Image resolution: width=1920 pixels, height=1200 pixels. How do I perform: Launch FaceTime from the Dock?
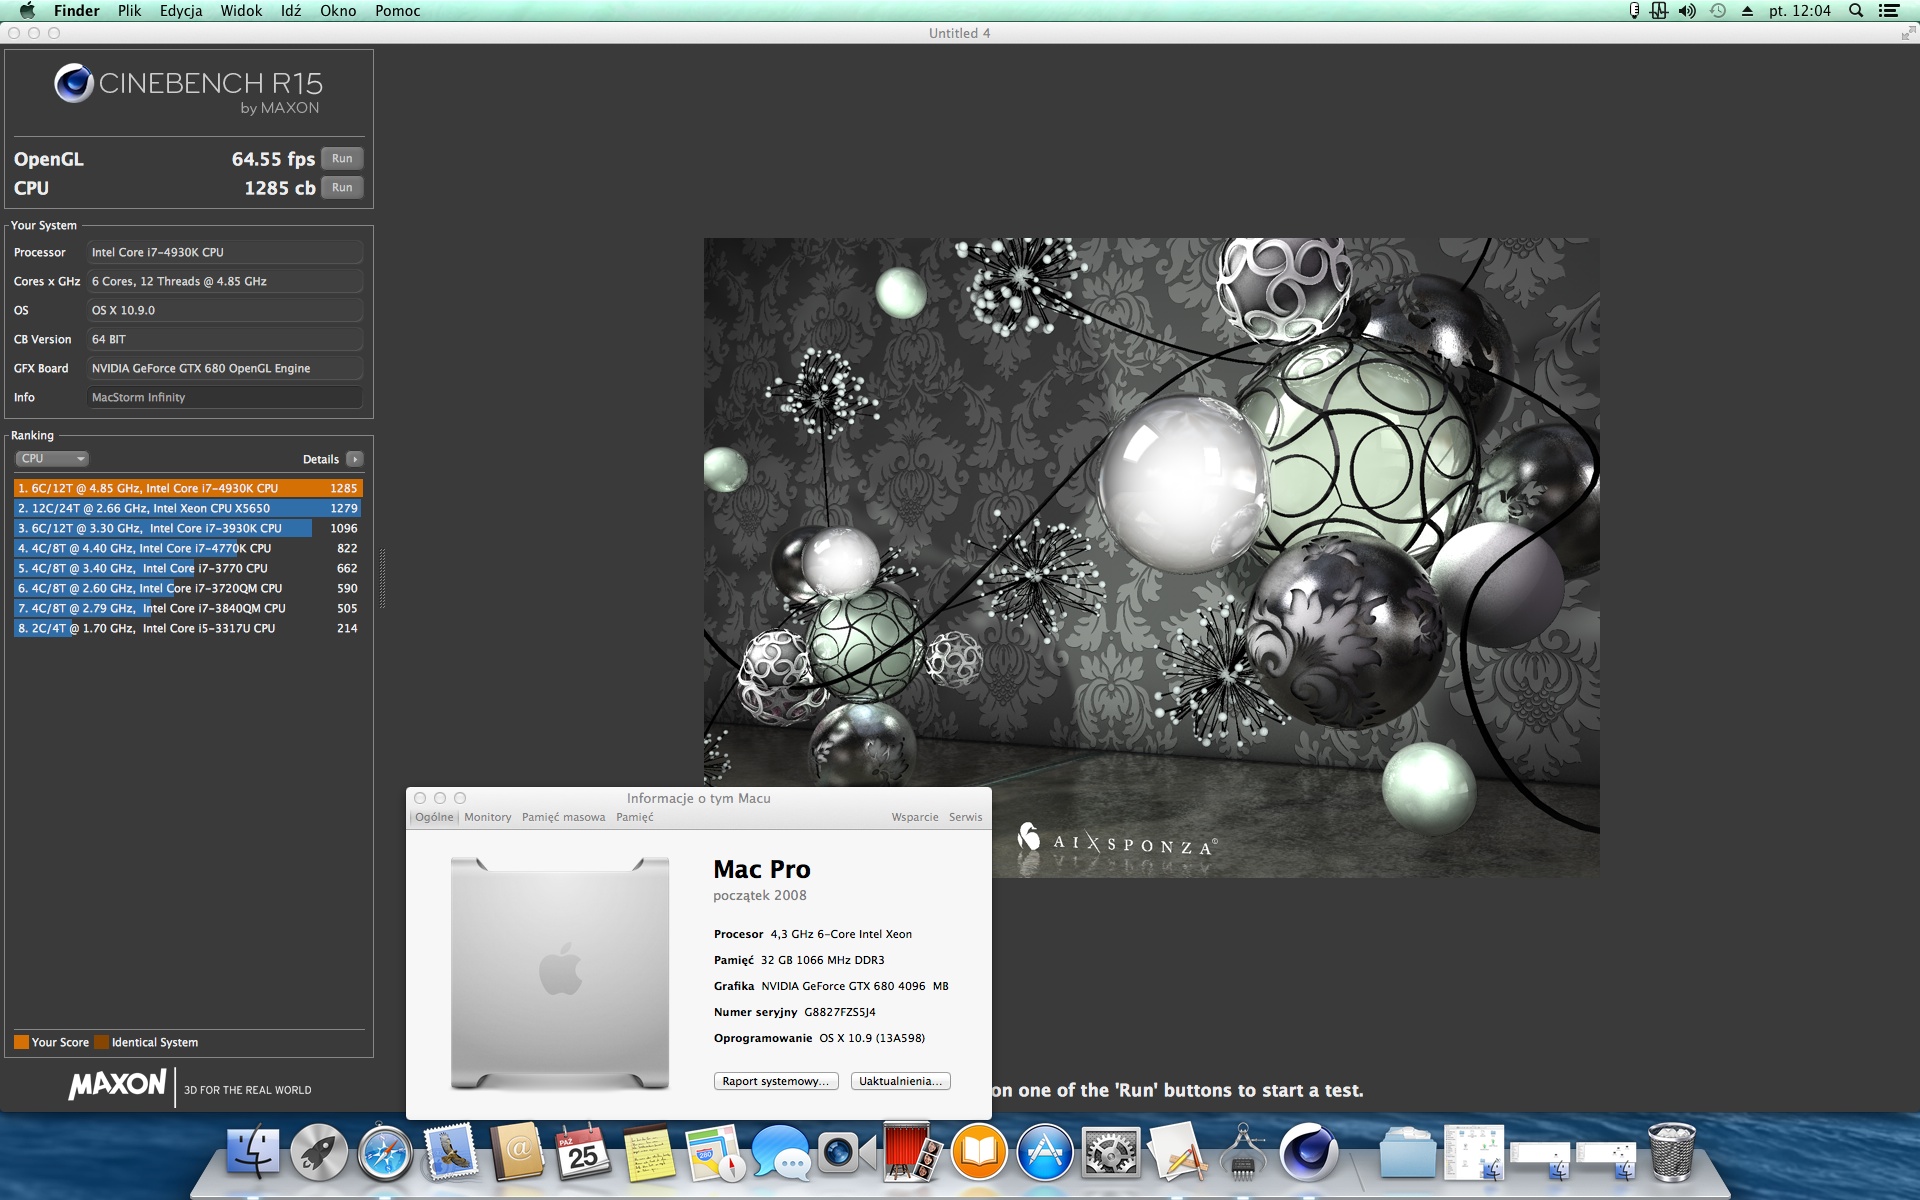[846, 1153]
